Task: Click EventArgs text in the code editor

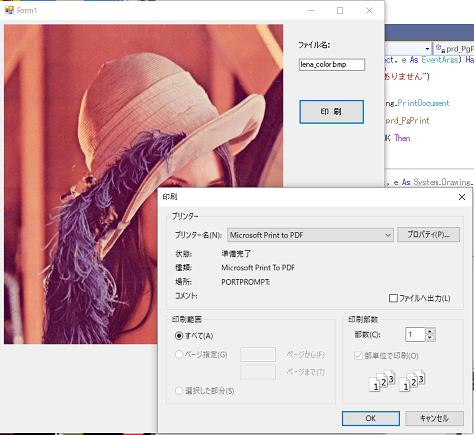Action: (x=440, y=60)
